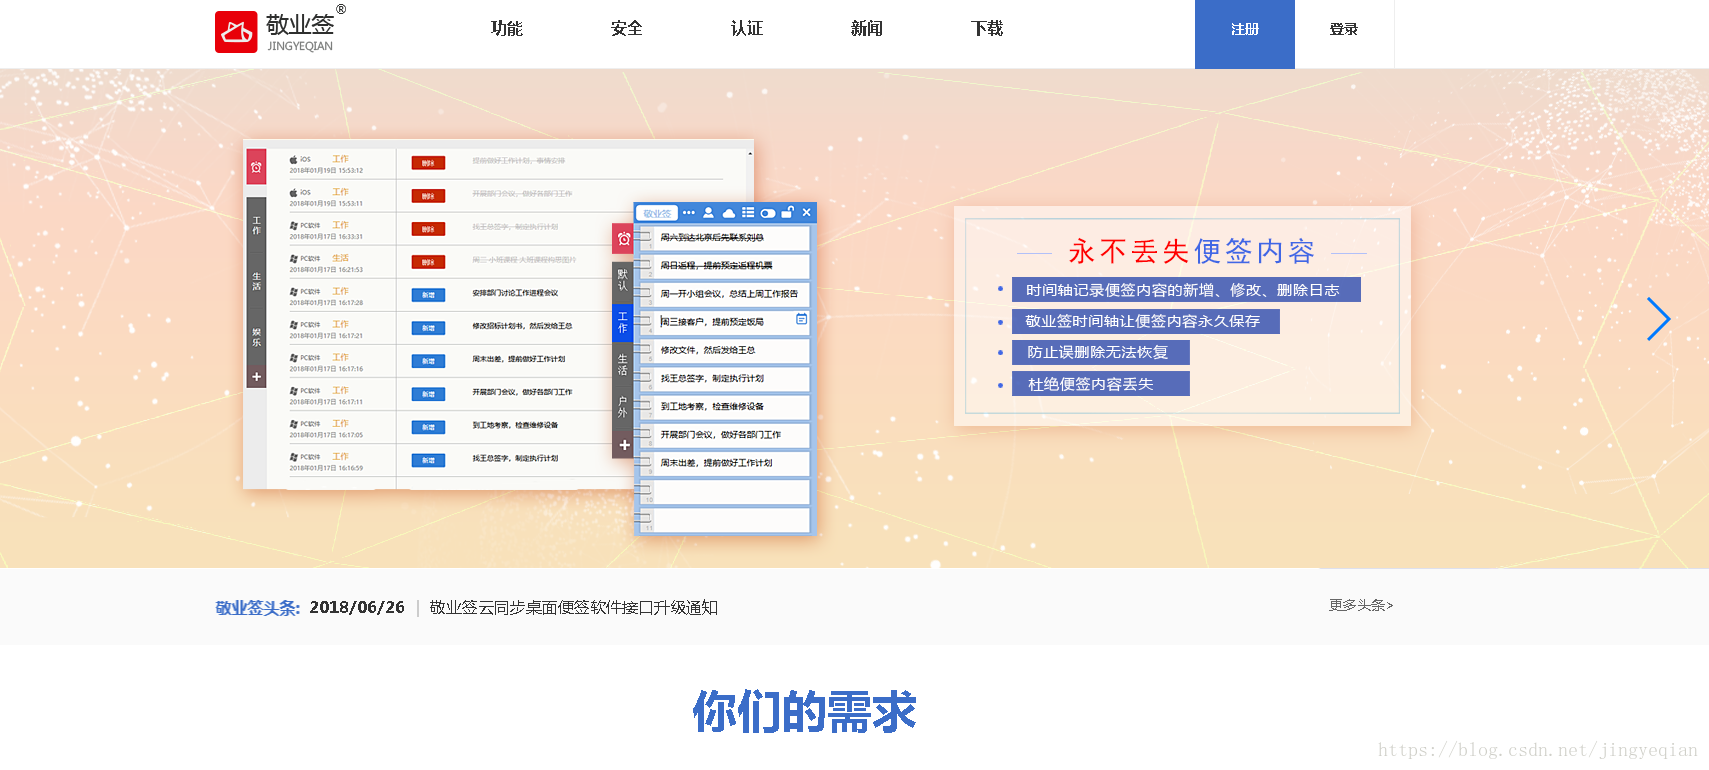Click log text 周末出差,提前做好工作计划 in timeline
This screenshot has height=770, width=1709.
[519, 359]
